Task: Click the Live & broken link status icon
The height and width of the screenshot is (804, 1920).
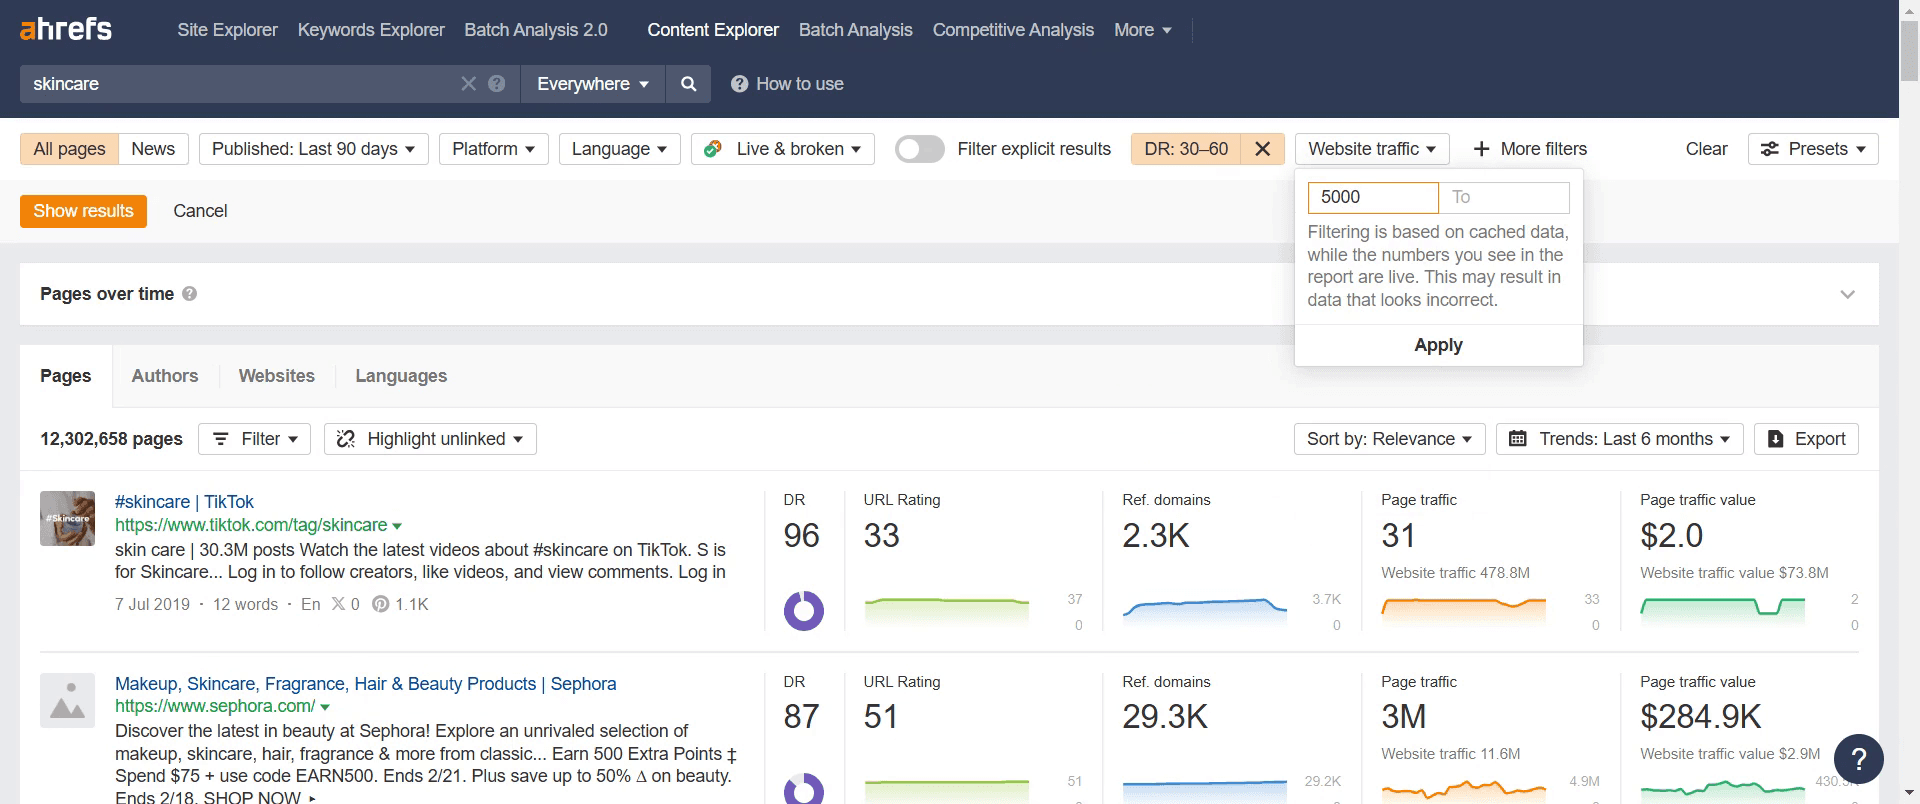Action: (x=713, y=149)
